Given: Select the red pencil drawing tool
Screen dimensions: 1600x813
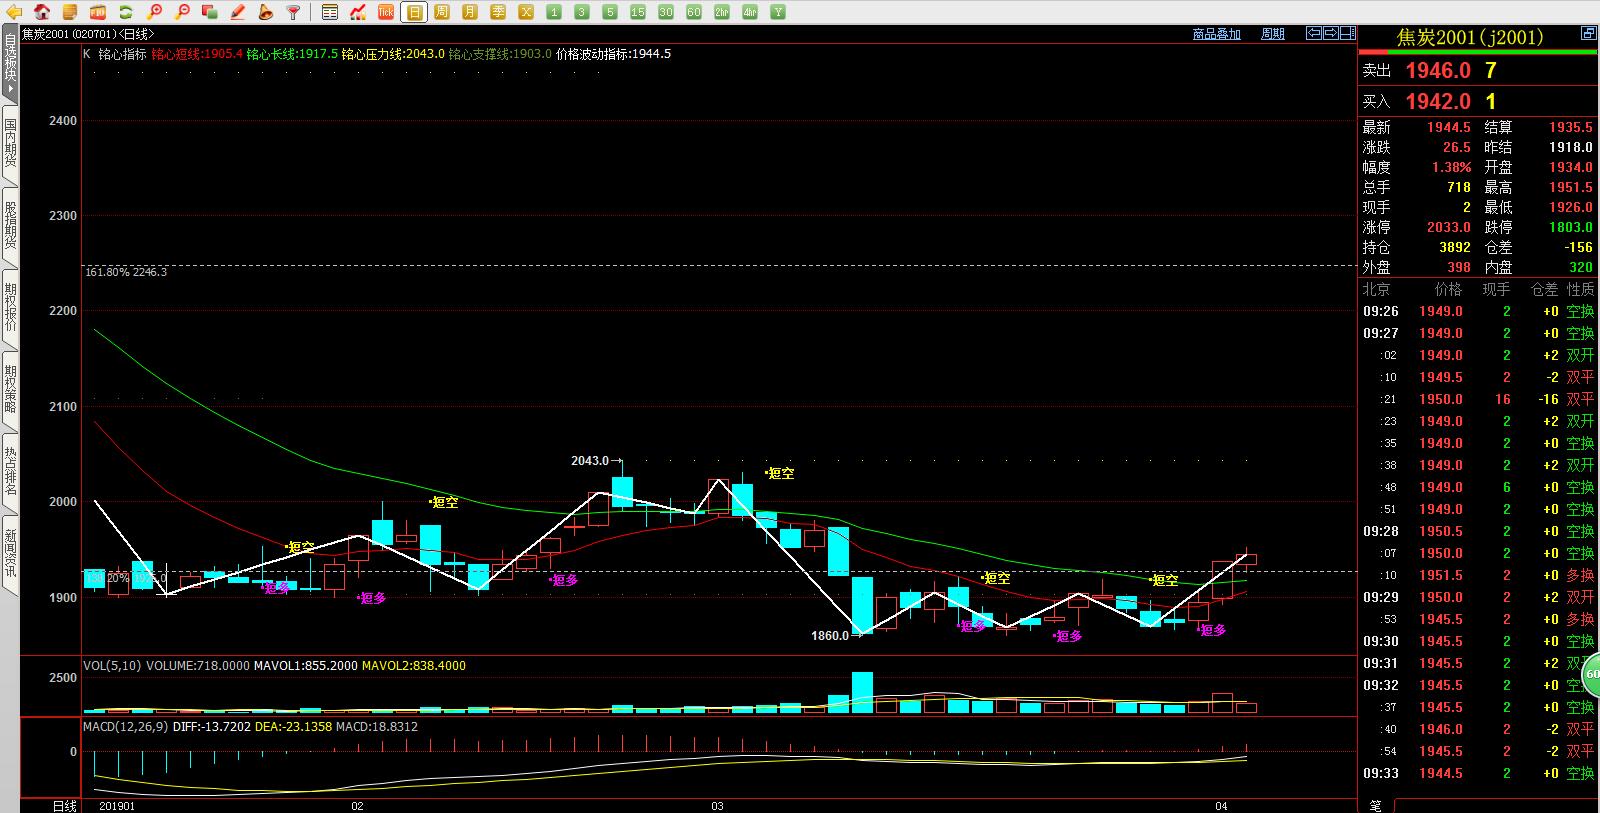Looking at the screenshot, I should pyautogui.click(x=238, y=12).
